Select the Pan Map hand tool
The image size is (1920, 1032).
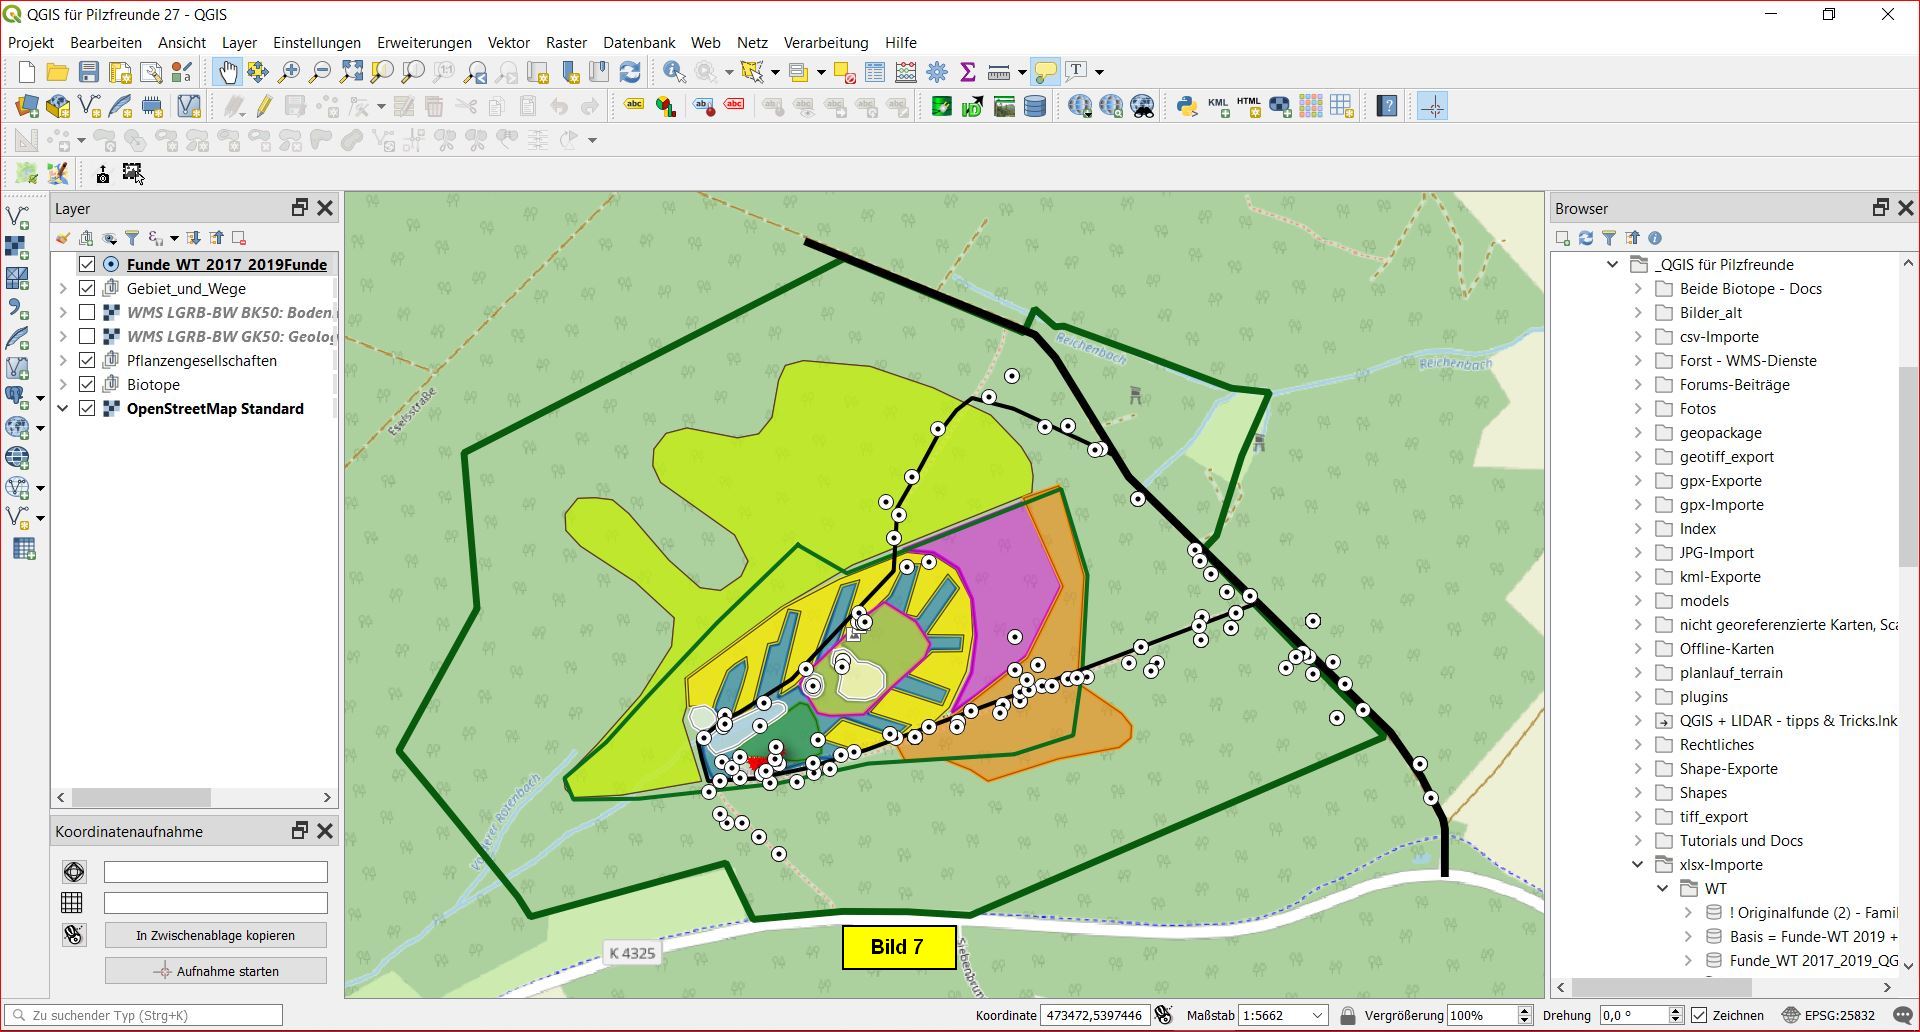click(x=228, y=72)
